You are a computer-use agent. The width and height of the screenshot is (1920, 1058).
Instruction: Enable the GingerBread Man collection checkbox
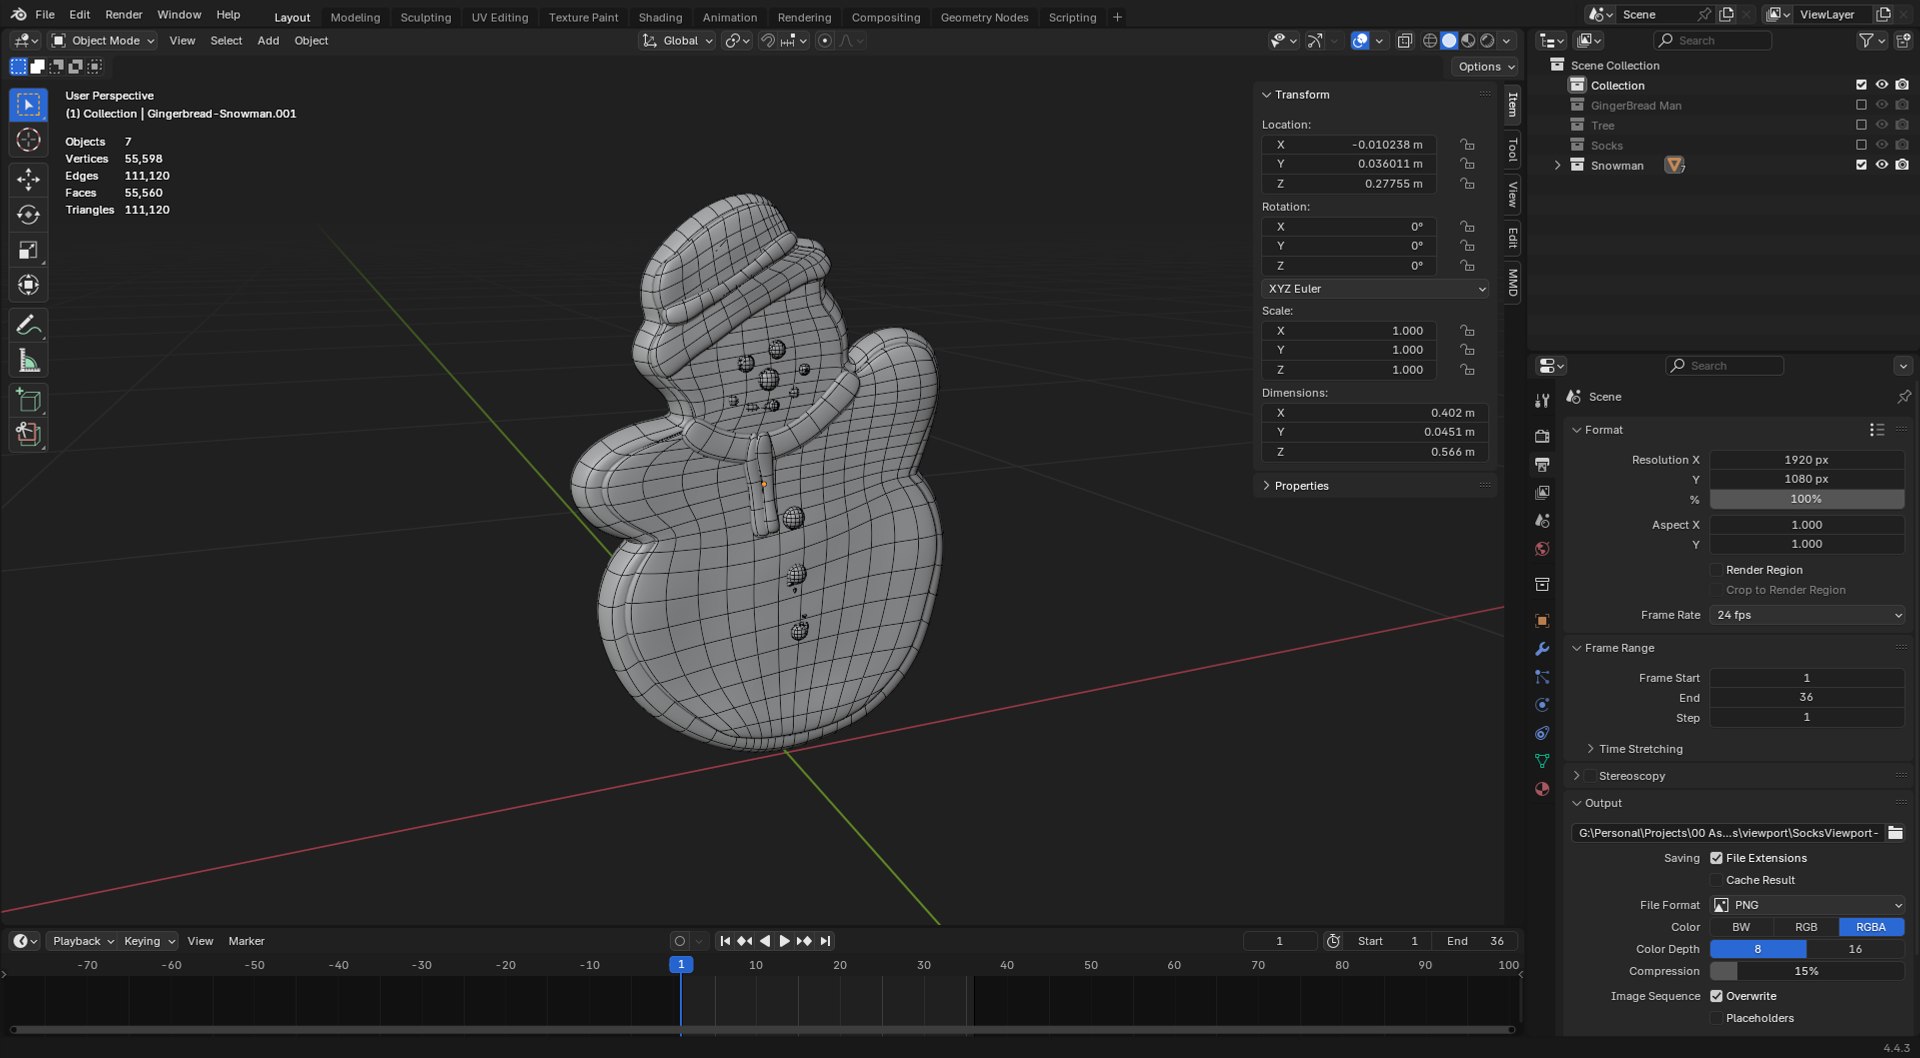pos(1861,105)
